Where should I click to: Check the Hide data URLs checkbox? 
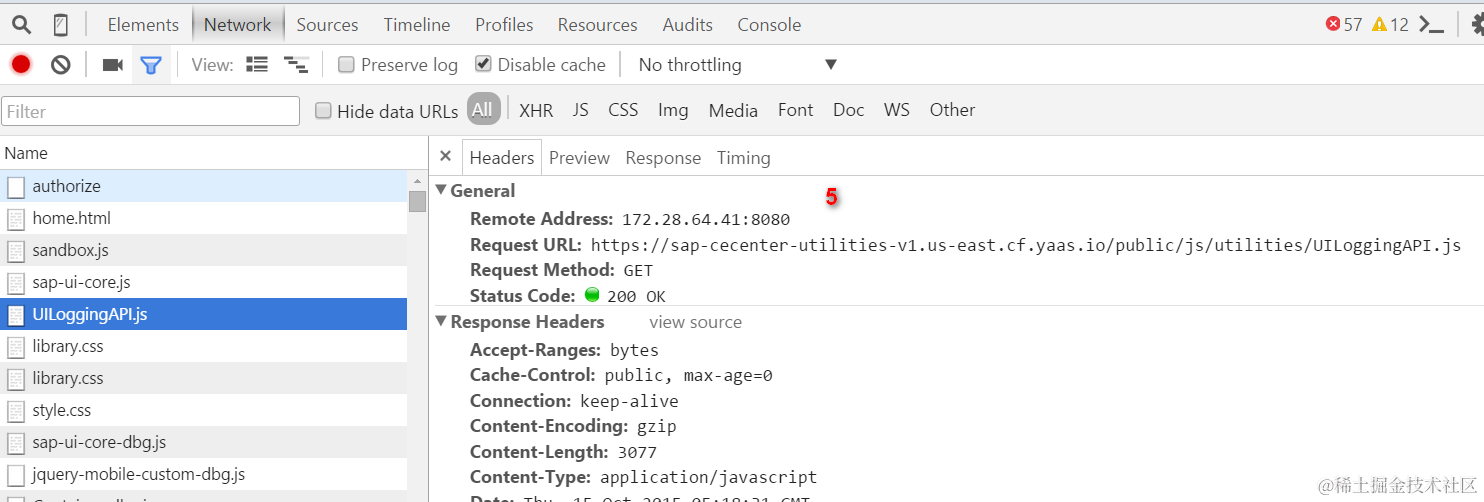(x=323, y=111)
